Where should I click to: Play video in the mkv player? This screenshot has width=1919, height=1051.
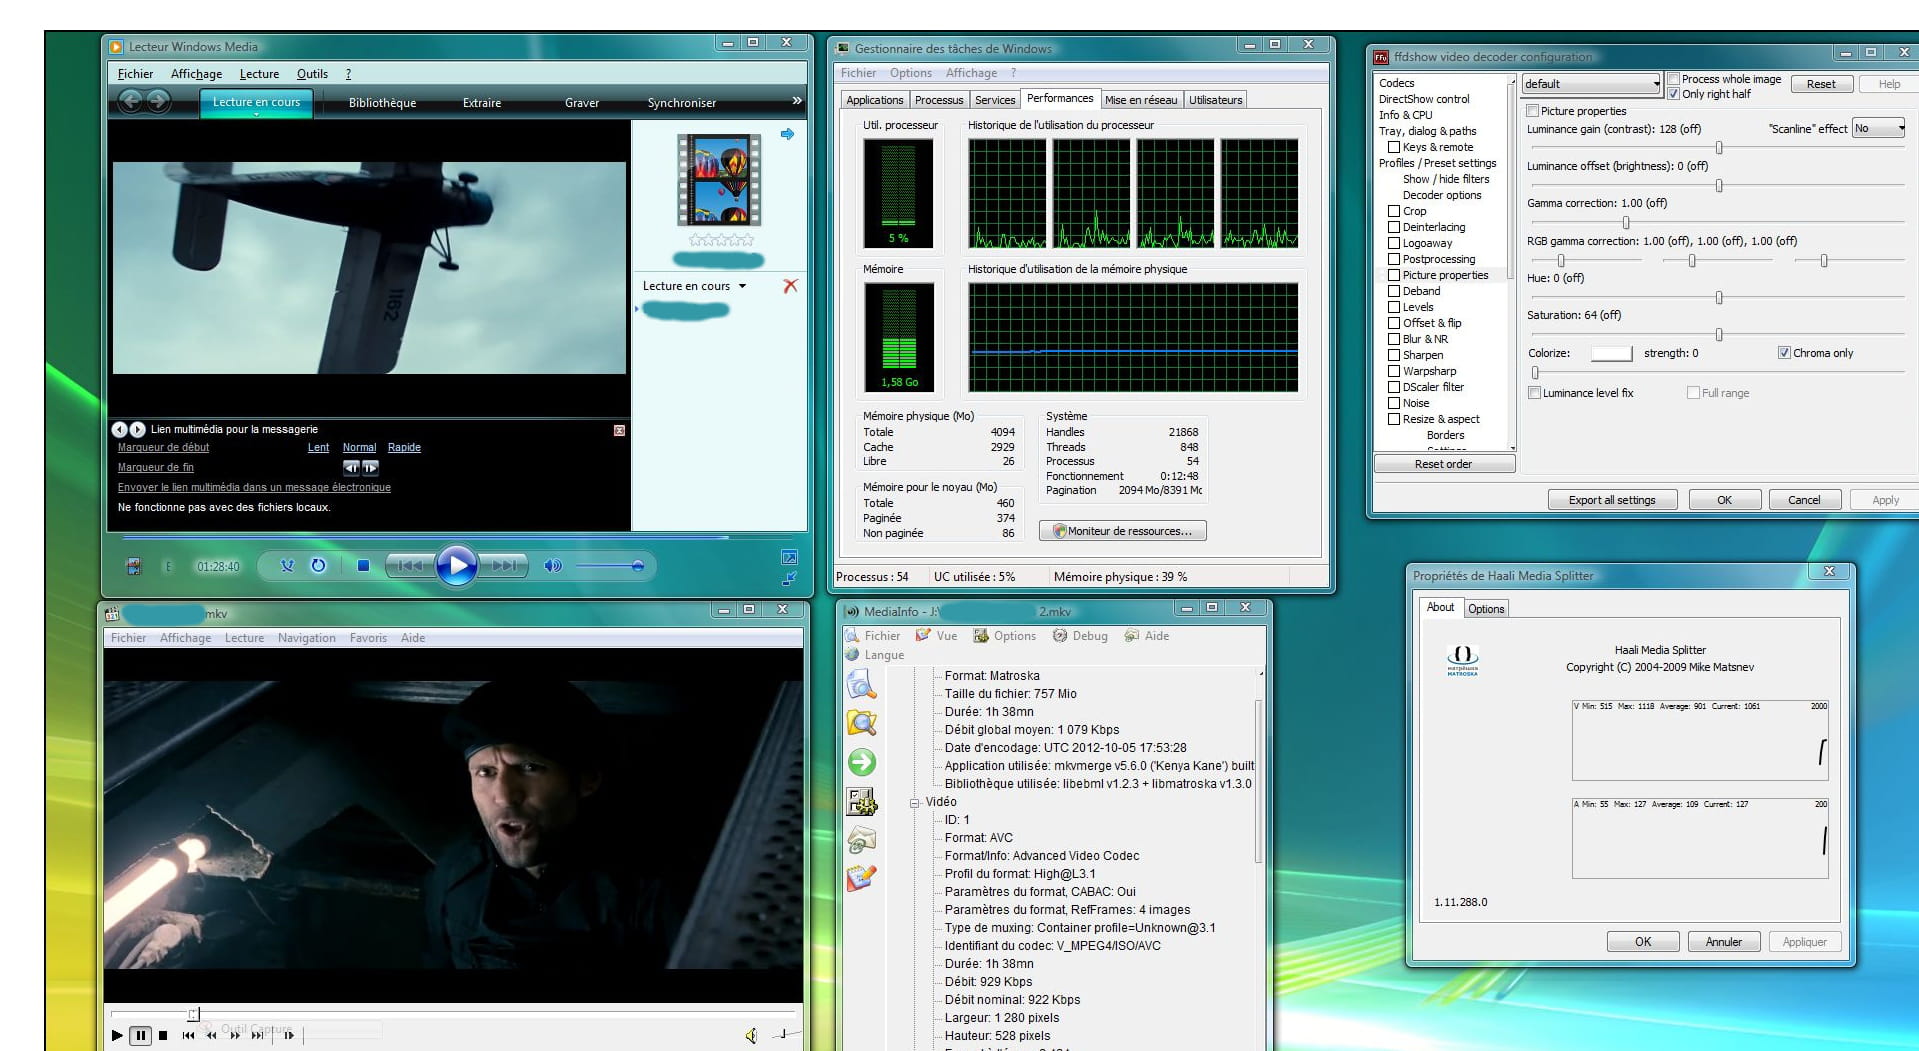[x=117, y=1035]
